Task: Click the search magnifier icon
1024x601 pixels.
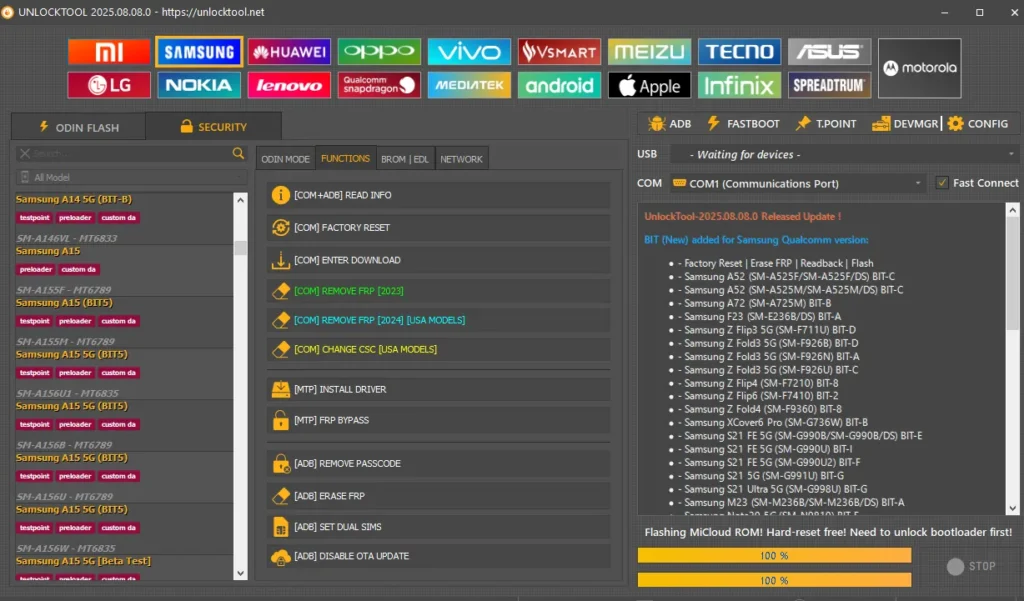Action: click(238, 153)
